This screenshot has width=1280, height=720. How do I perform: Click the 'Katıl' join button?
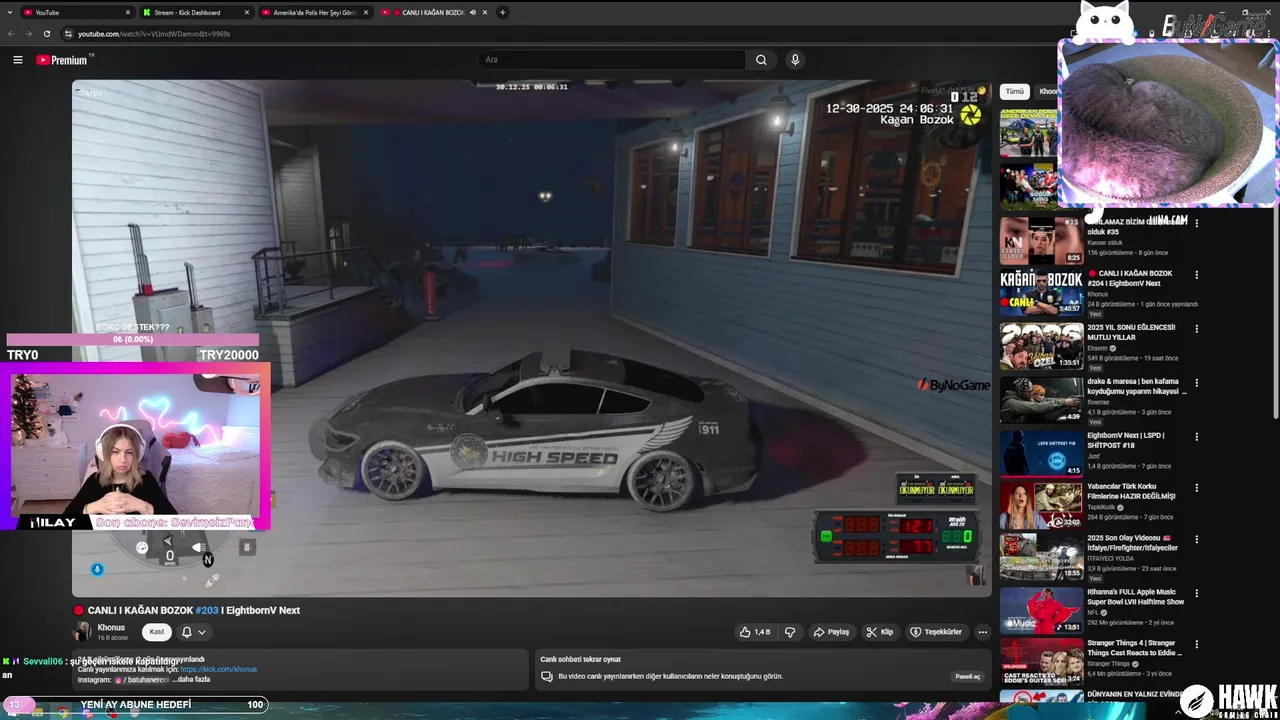click(157, 632)
